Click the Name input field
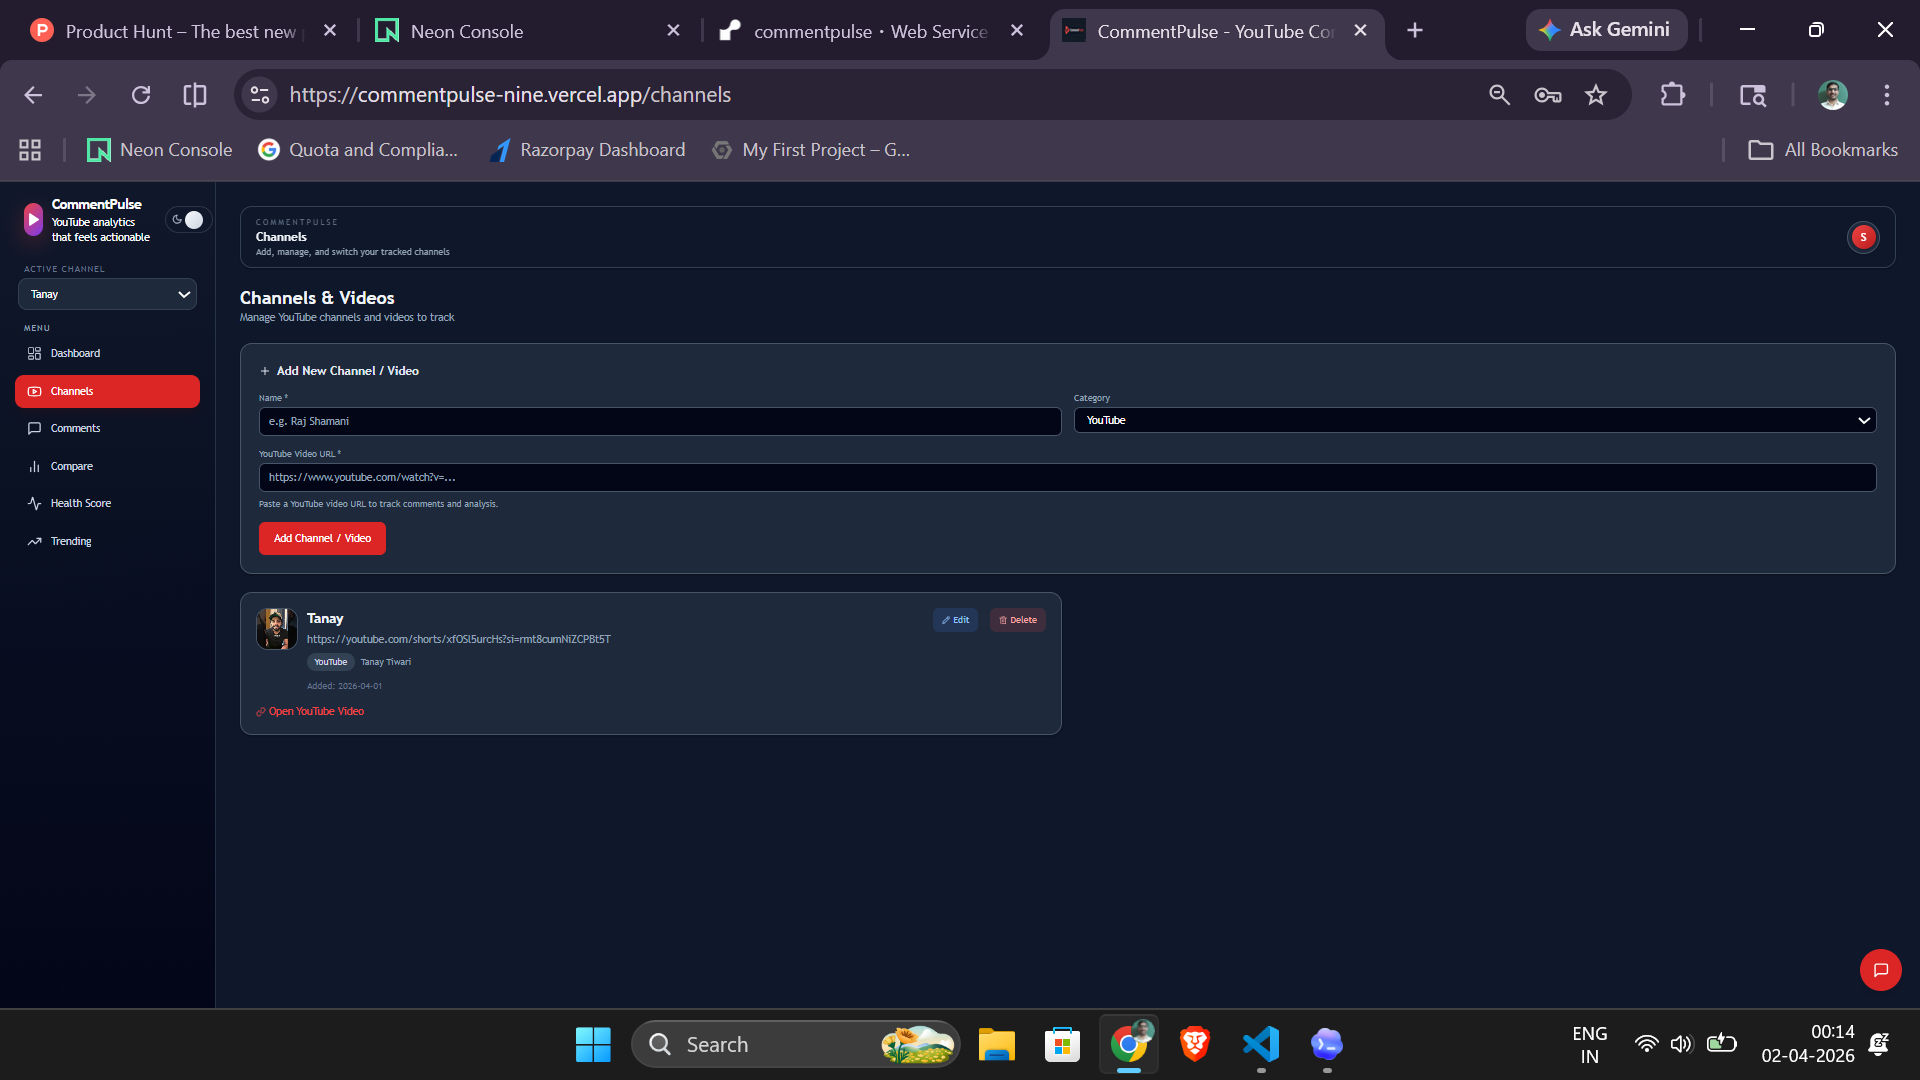 coord(659,421)
